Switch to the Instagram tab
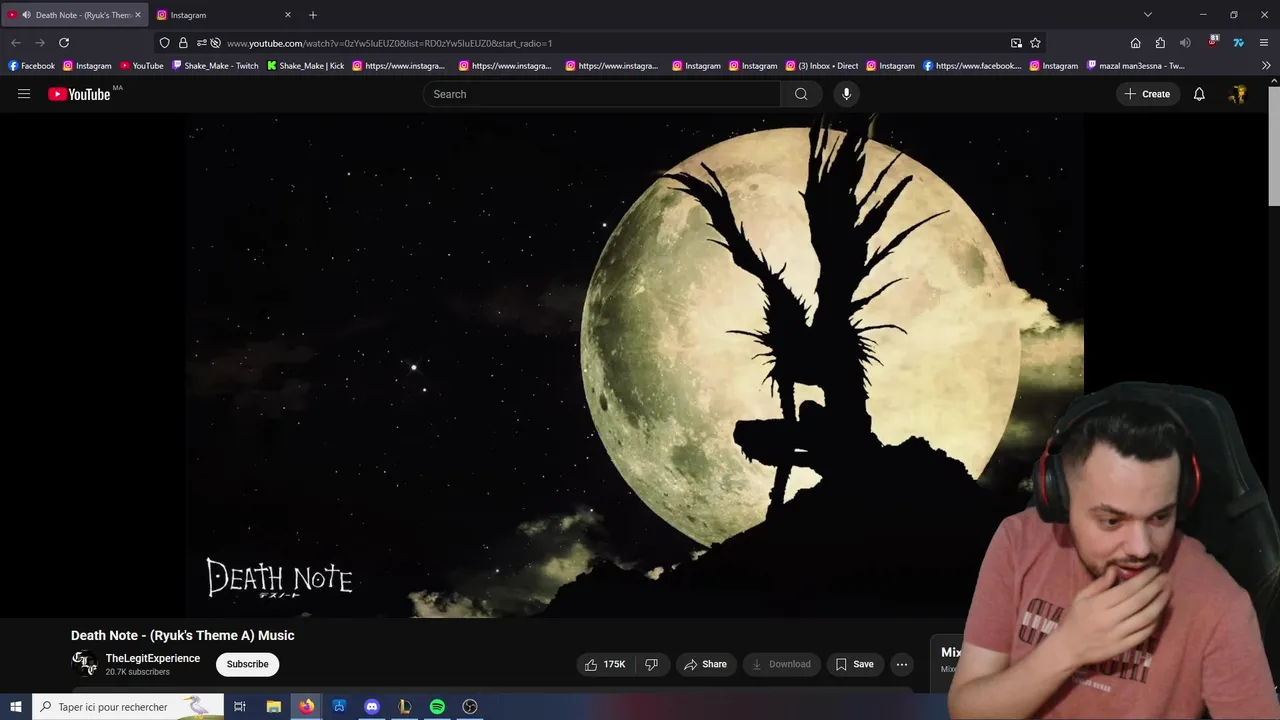This screenshot has height=720, width=1280. click(224, 15)
